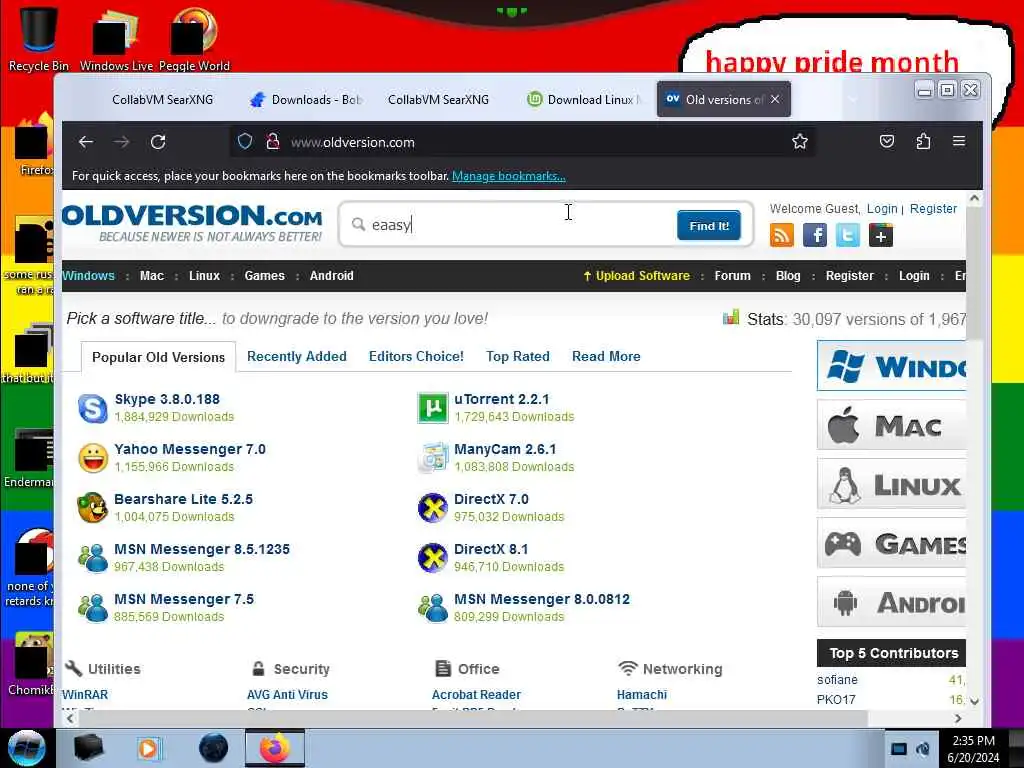Click the uTorrent green icon
The height and width of the screenshot is (768, 1024).
(432, 408)
